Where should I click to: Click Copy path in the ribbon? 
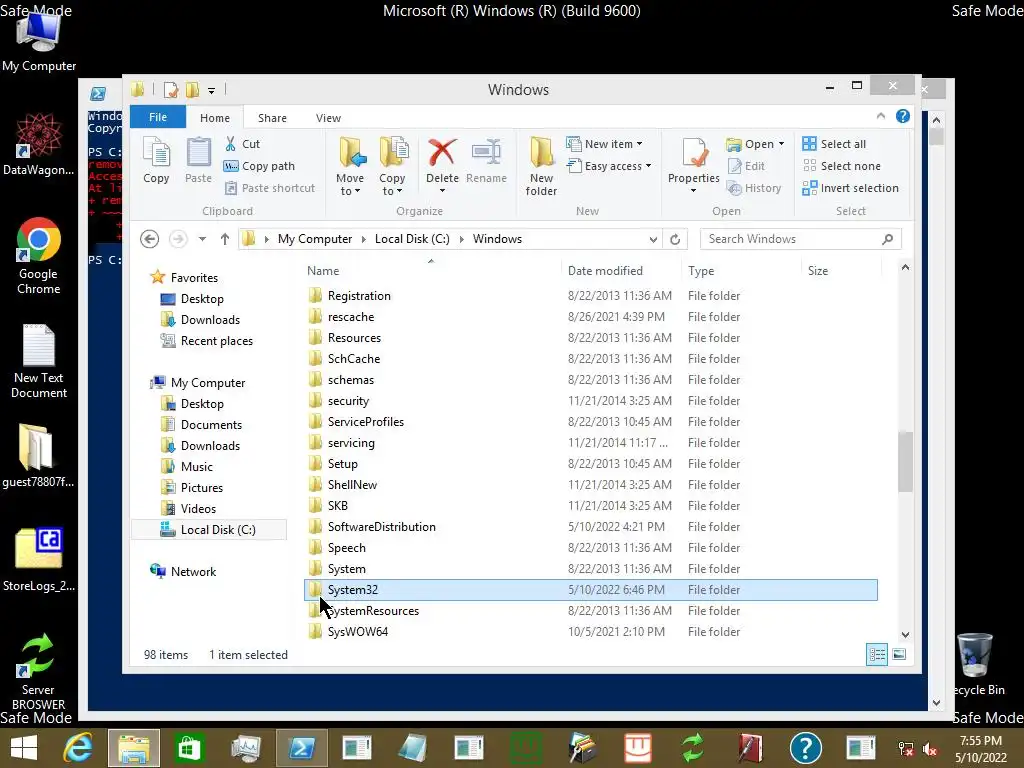pos(259,166)
